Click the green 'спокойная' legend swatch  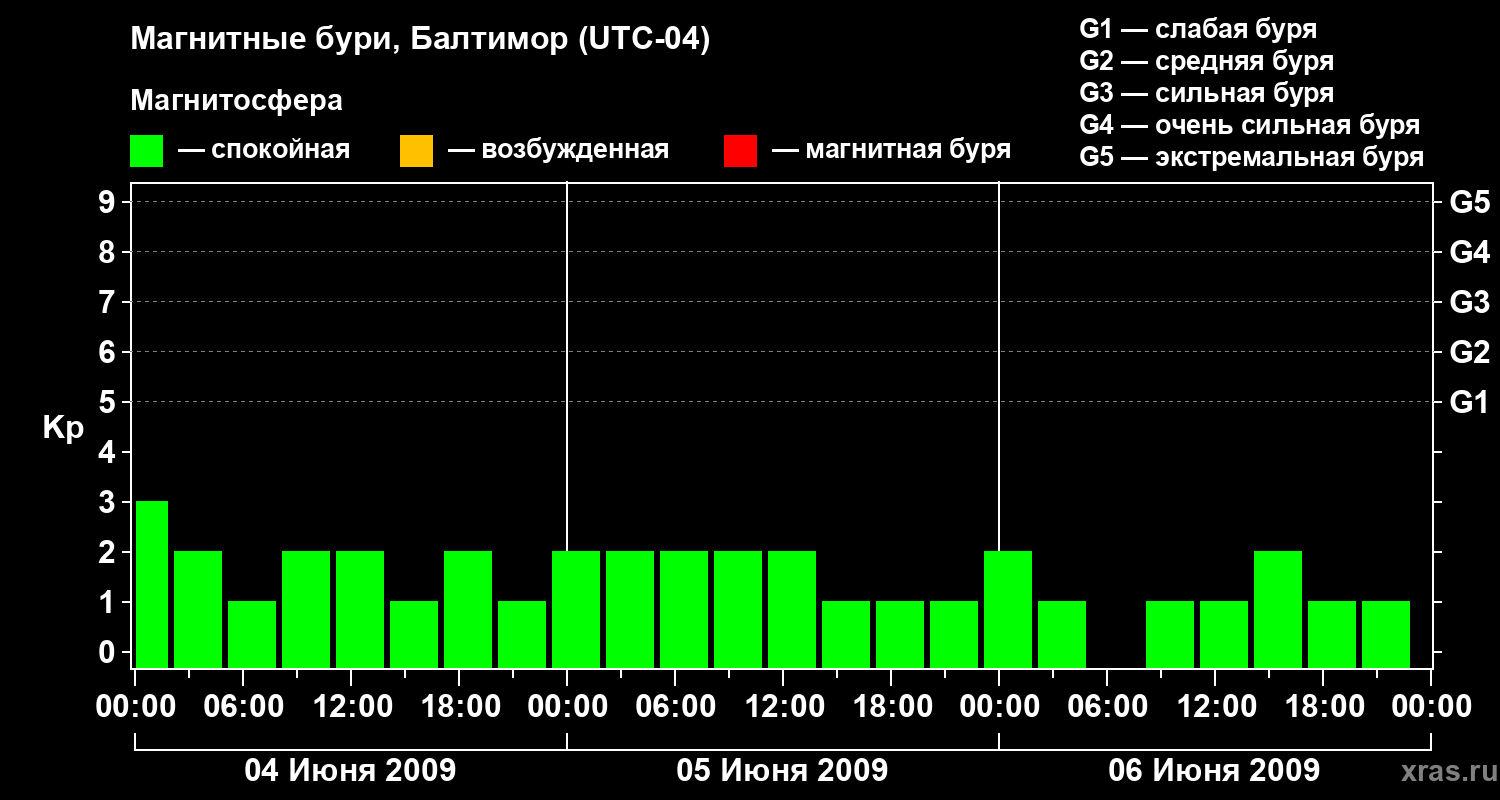tap(147, 151)
